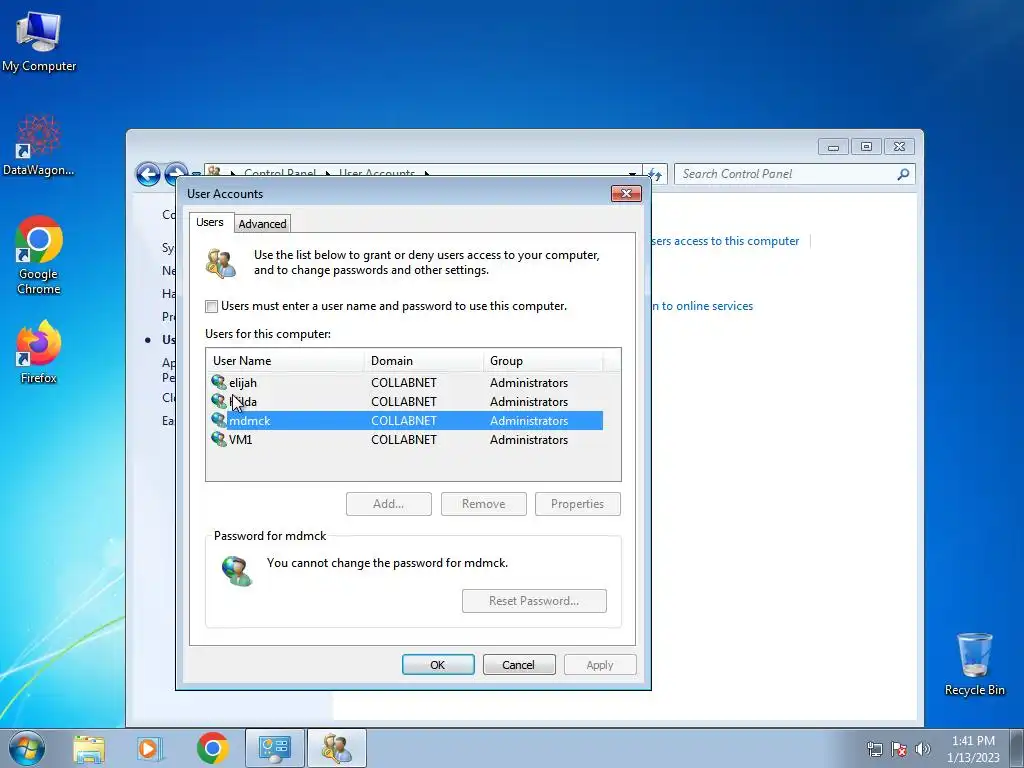Click the elijah user icon
The image size is (1024, 768).
[219, 382]
